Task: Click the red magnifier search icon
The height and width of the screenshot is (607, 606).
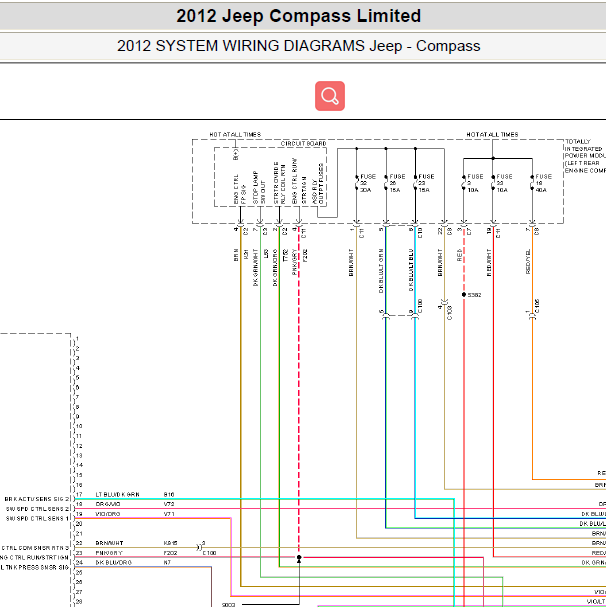Action: click(330, 96)
